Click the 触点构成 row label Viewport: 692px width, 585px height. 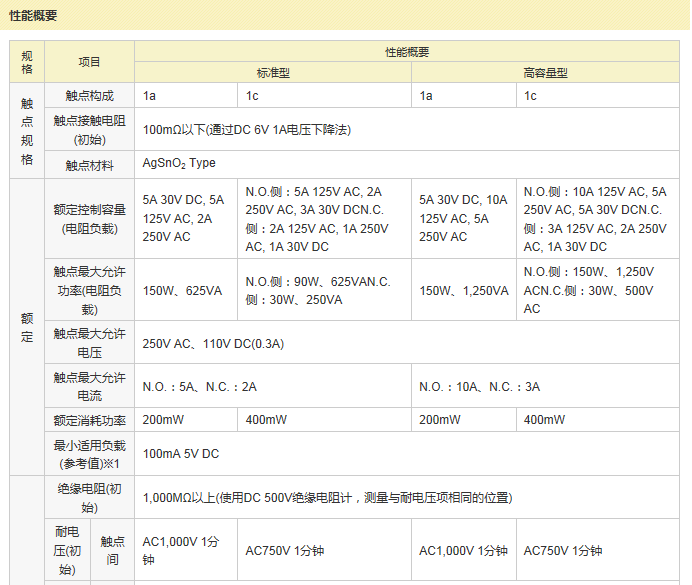pos(90,96)
